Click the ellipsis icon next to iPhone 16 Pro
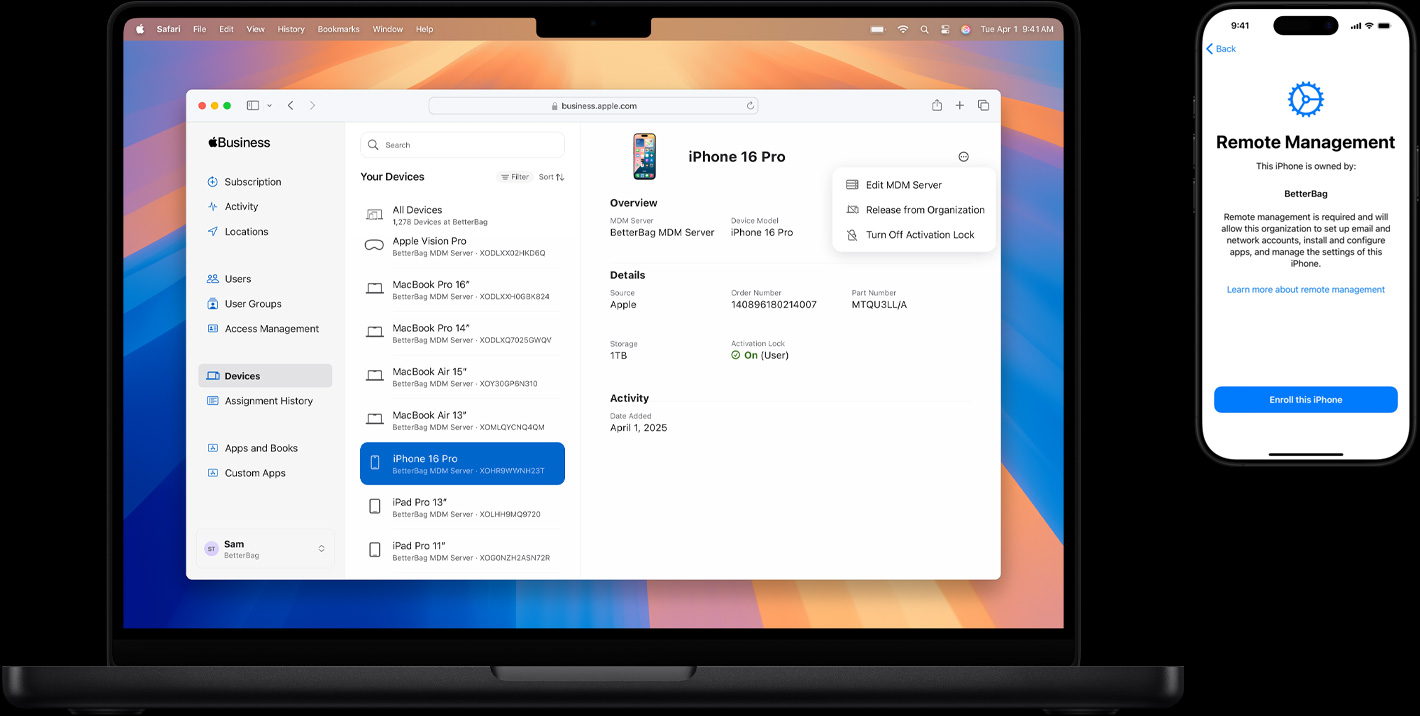This screenshot has height=716, width=1420. (963, 156)
